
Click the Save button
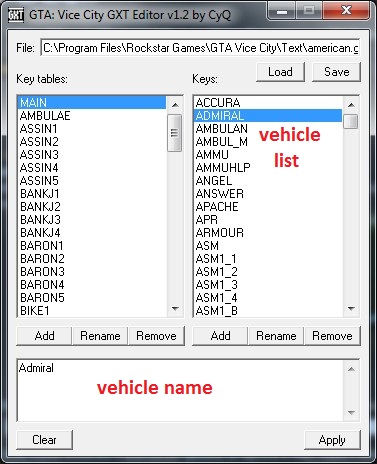tap(336, 72)
